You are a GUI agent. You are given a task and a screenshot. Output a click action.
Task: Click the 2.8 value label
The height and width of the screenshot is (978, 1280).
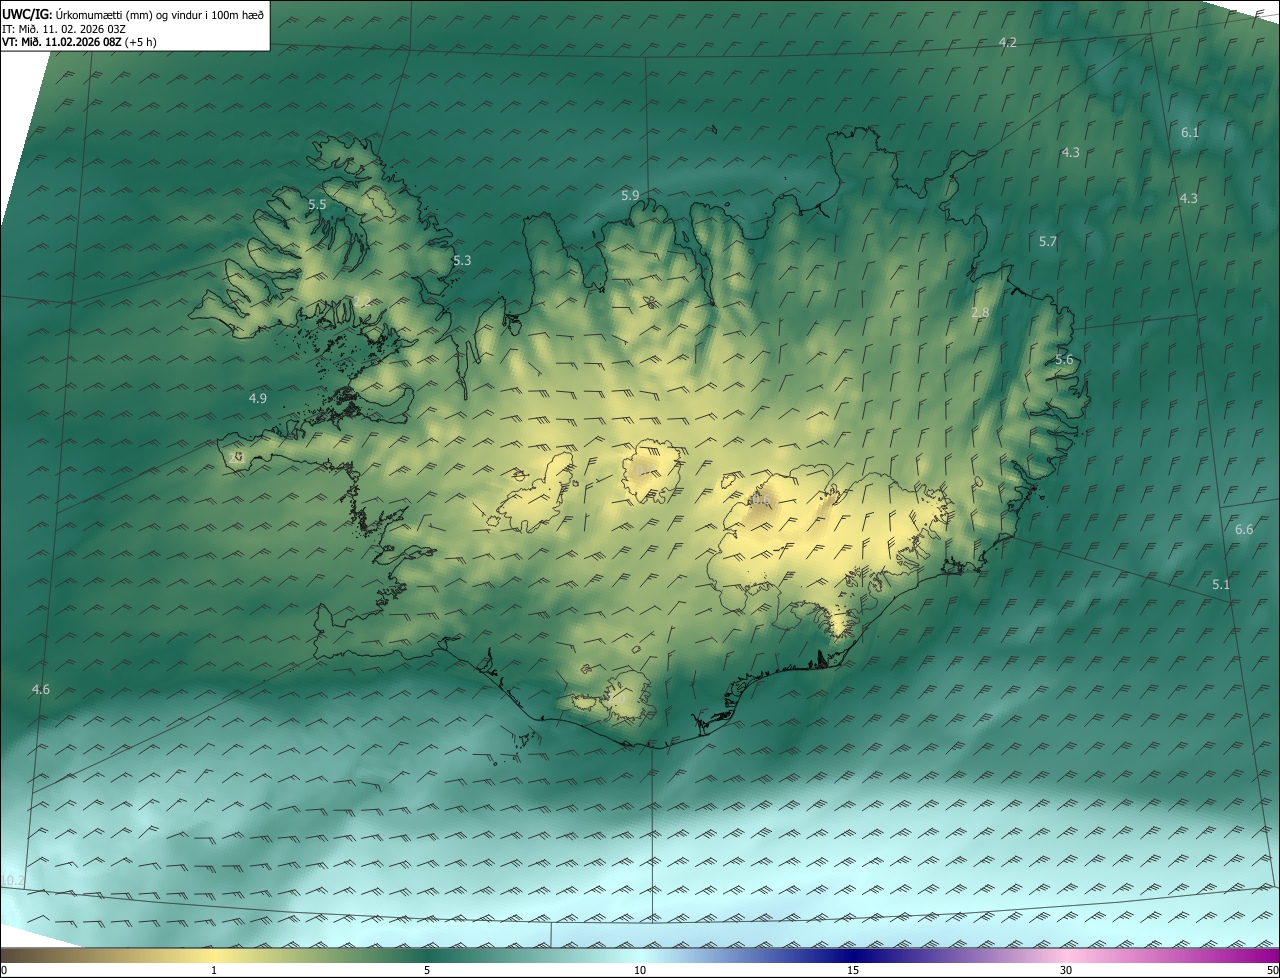click(x=980, y=313)
